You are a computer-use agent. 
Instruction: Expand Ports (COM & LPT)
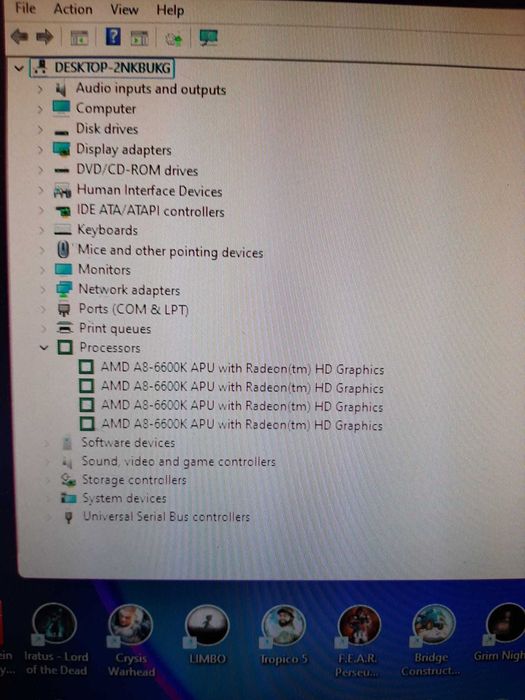(x=43, y=309)
